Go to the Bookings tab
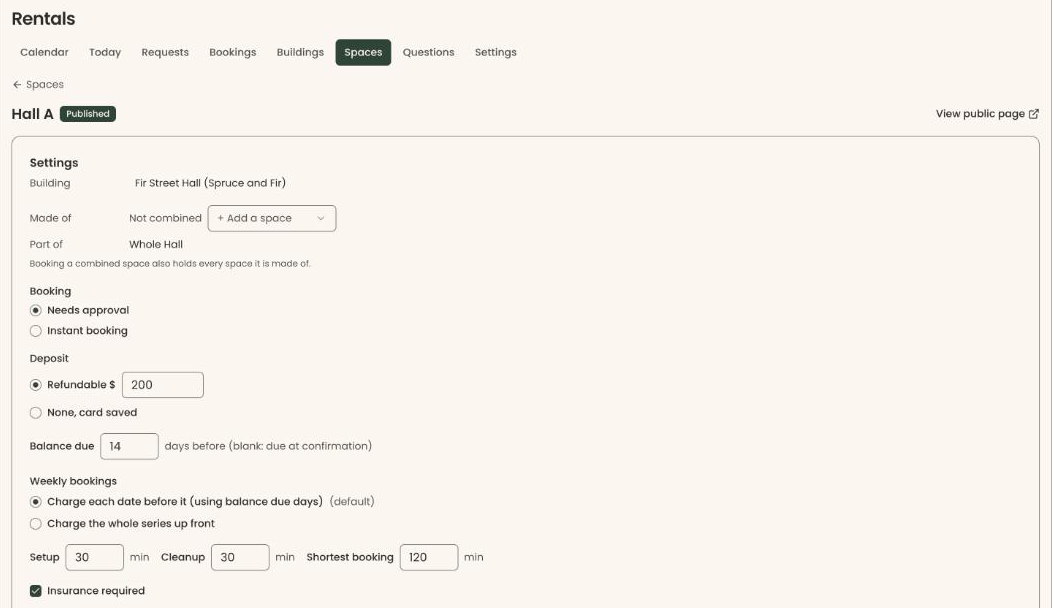This screenshot has height=608, width=1052. tap(233, 52)
